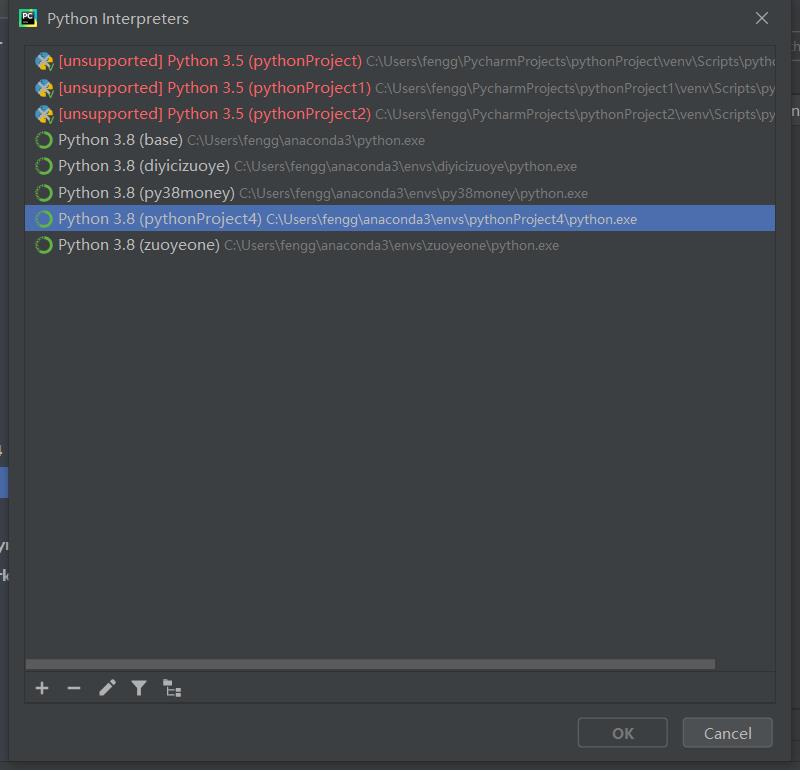Image resolution: width=800 pixels, height=770 pixels.
Task: Click the show paths tree icon
Action: coord(172,688)
